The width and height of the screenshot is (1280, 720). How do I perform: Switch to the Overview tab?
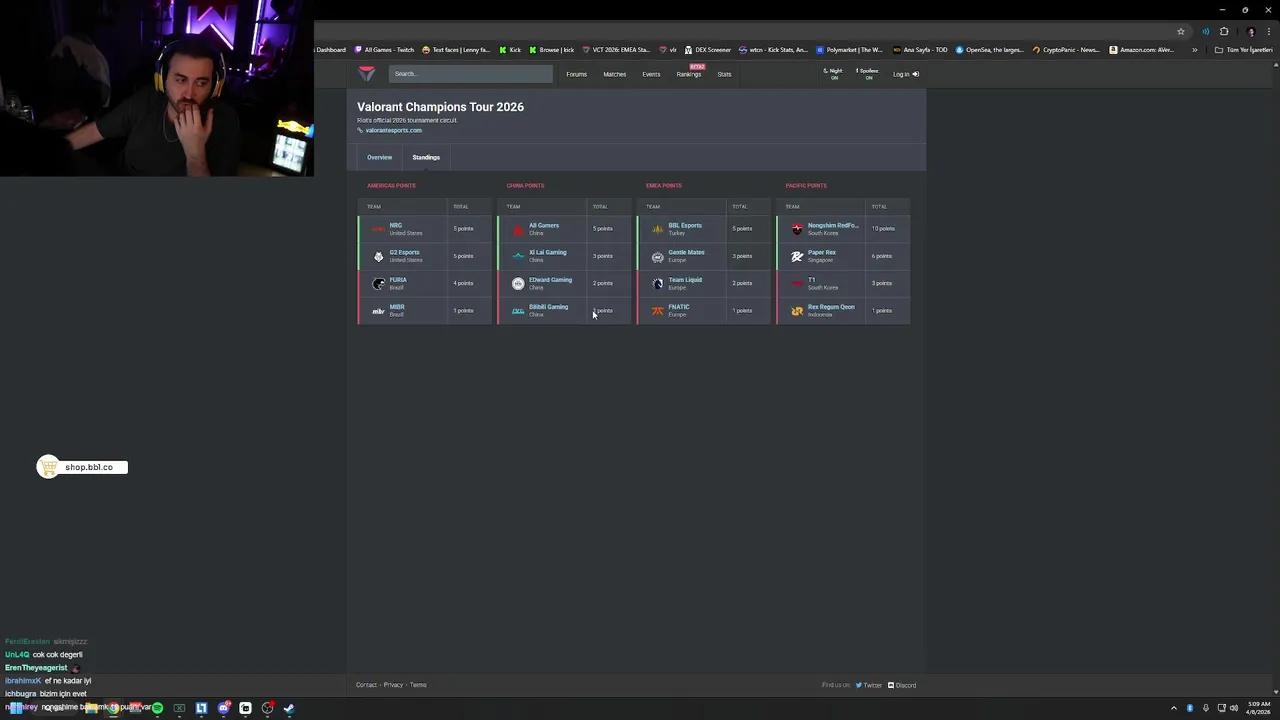(379, 157)
